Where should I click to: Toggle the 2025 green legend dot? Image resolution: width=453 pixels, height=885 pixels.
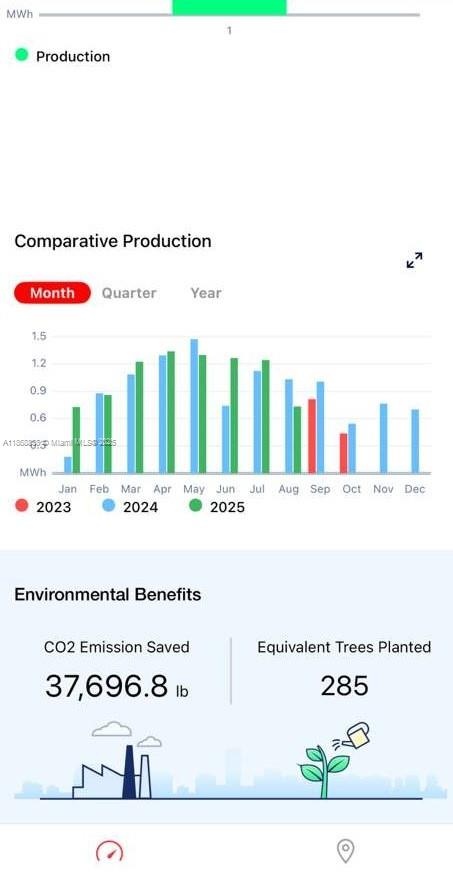coord(195,506)
